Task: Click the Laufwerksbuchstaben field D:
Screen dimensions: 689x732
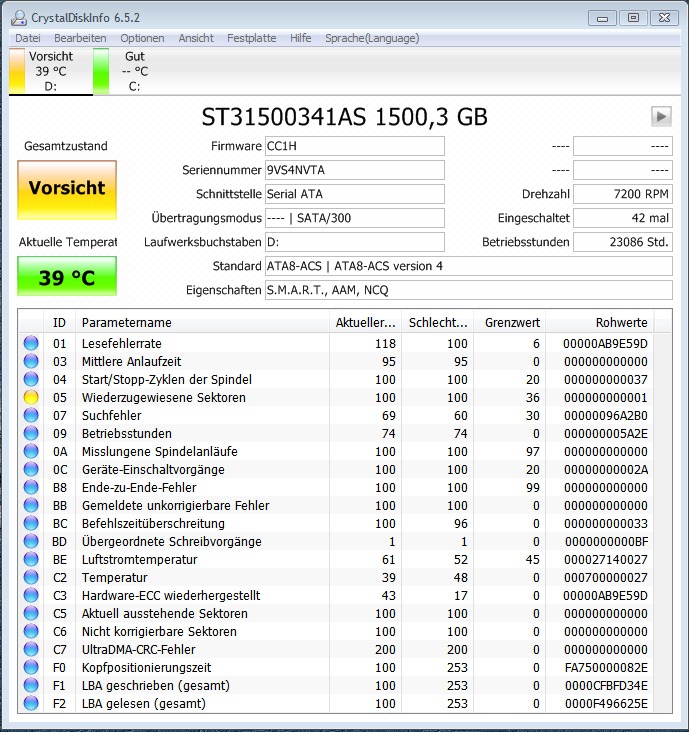Action: click(x=355, y=242)
